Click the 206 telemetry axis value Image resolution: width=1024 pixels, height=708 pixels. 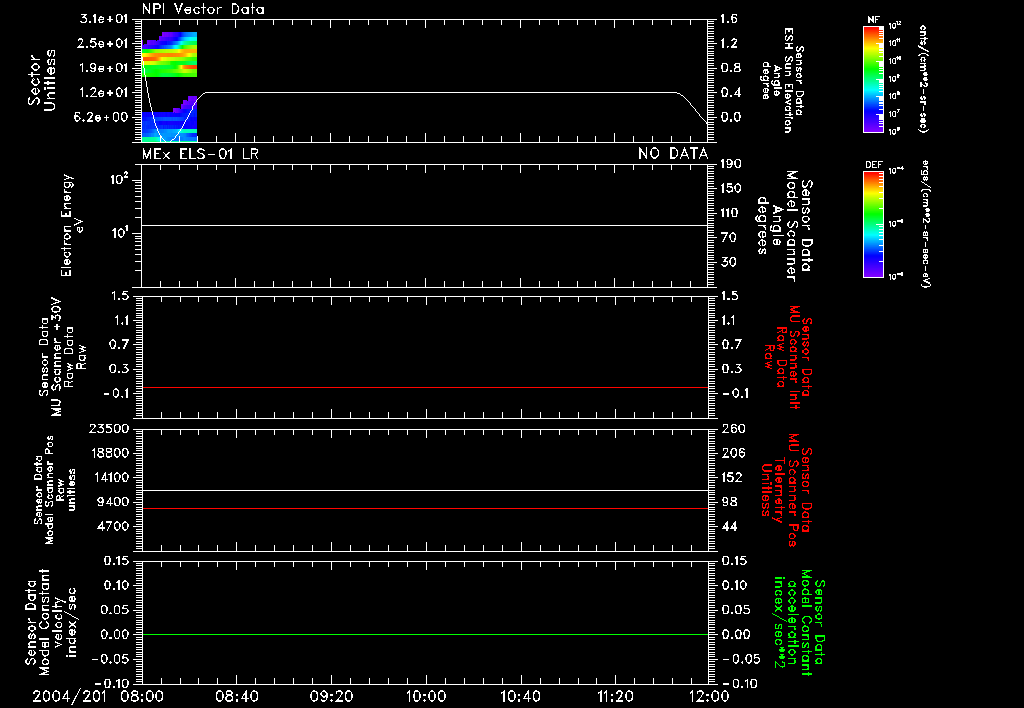[733, 453]
